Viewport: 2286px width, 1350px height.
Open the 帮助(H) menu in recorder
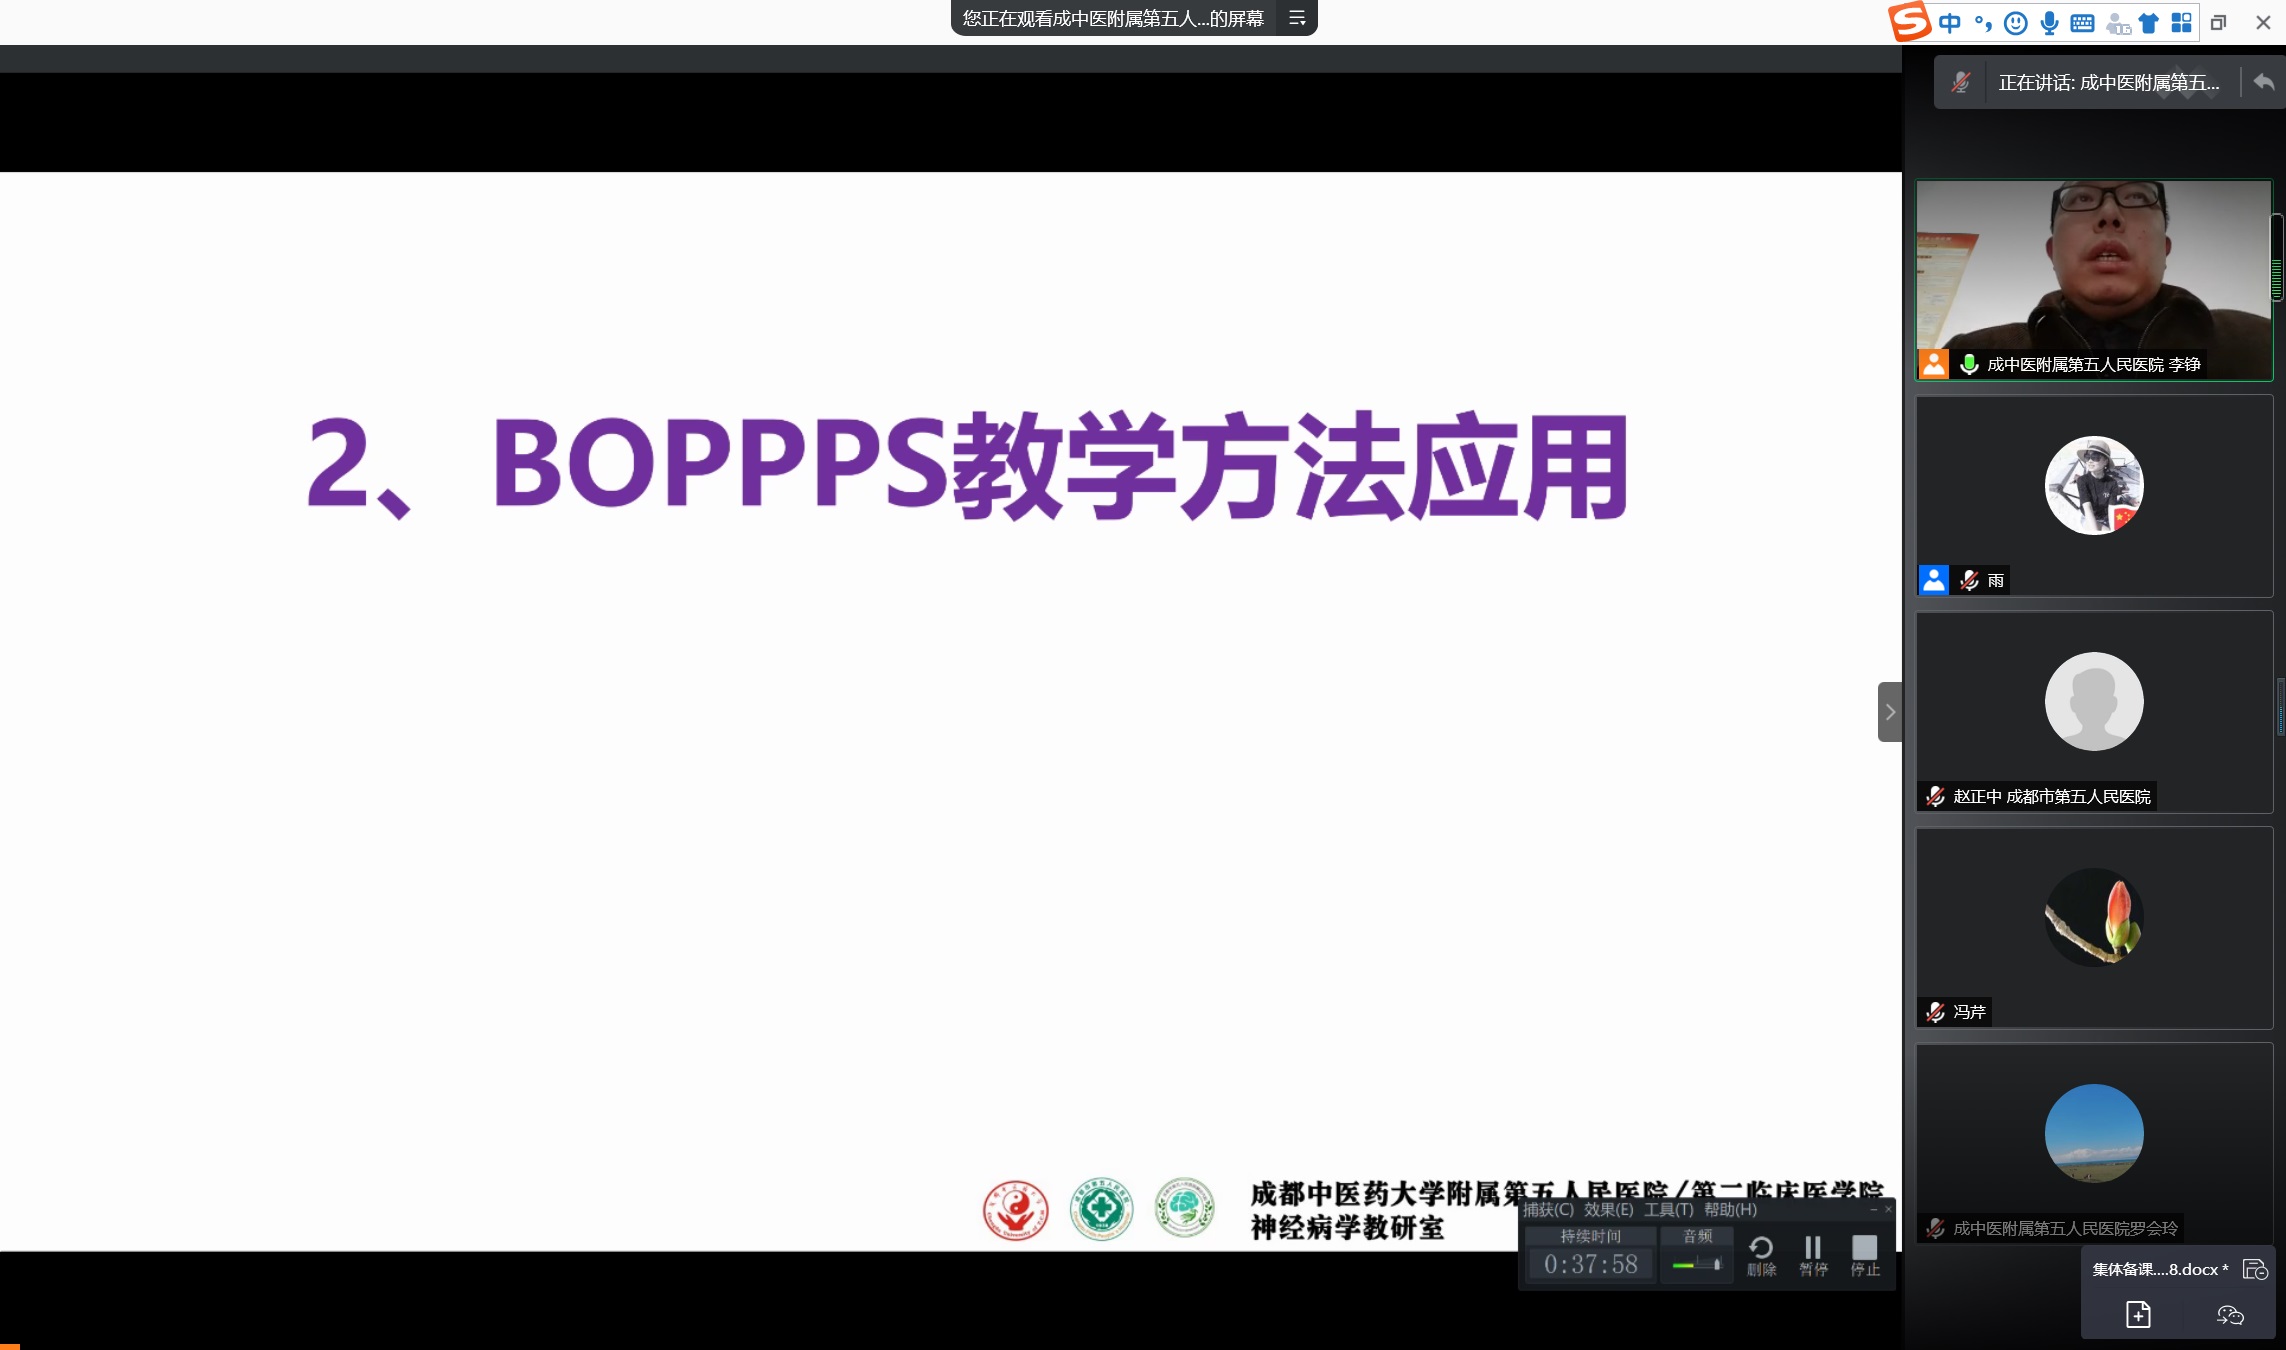(x=1730, y=1209)
